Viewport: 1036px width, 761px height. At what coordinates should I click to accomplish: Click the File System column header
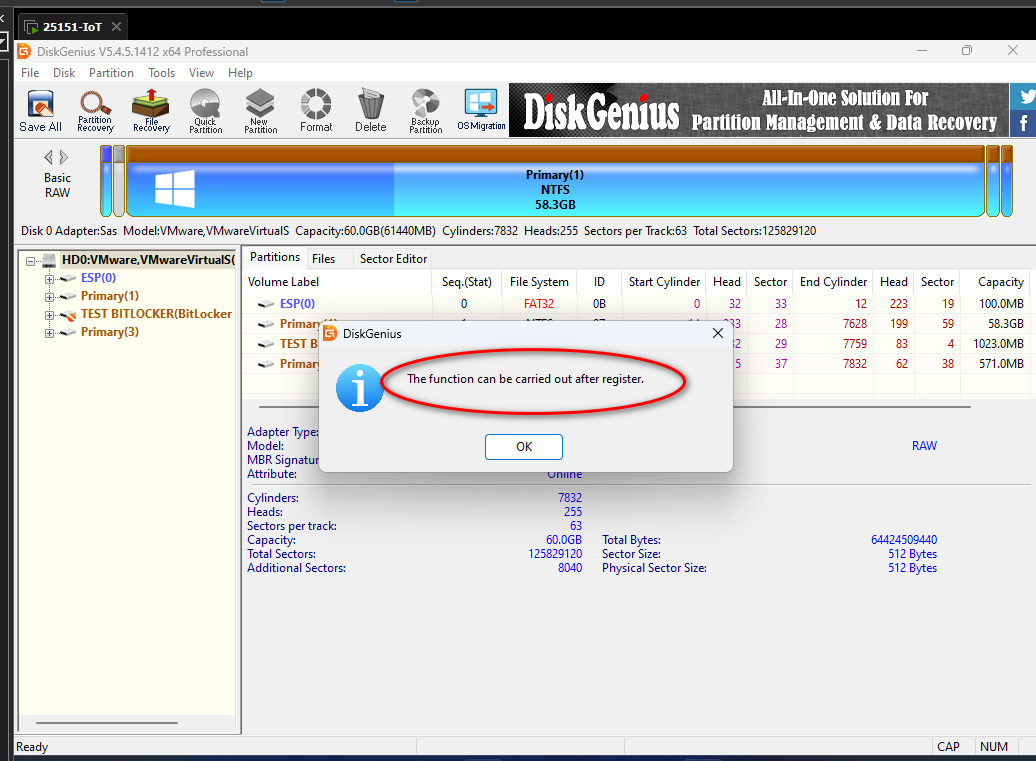539,282
